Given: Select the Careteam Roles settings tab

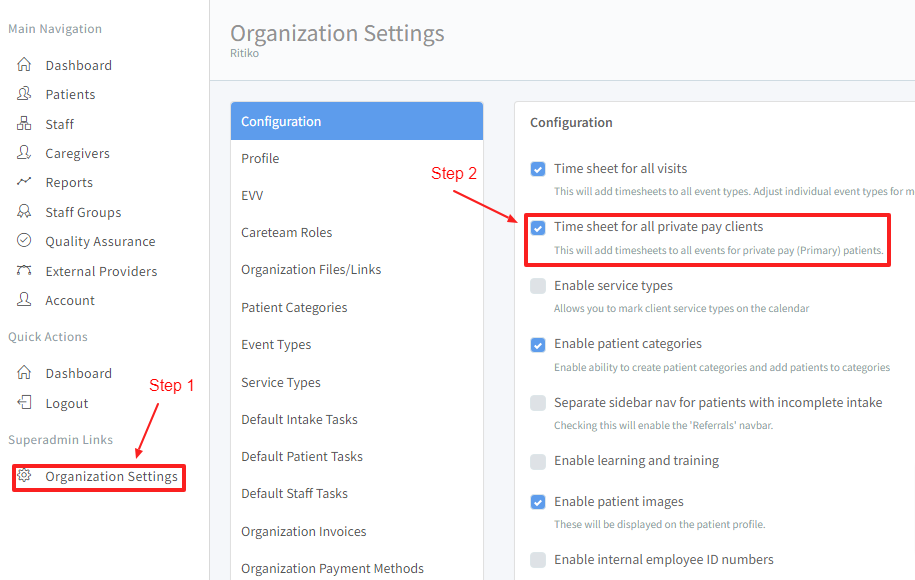Looking at the screenshot, I should [286, 232].
